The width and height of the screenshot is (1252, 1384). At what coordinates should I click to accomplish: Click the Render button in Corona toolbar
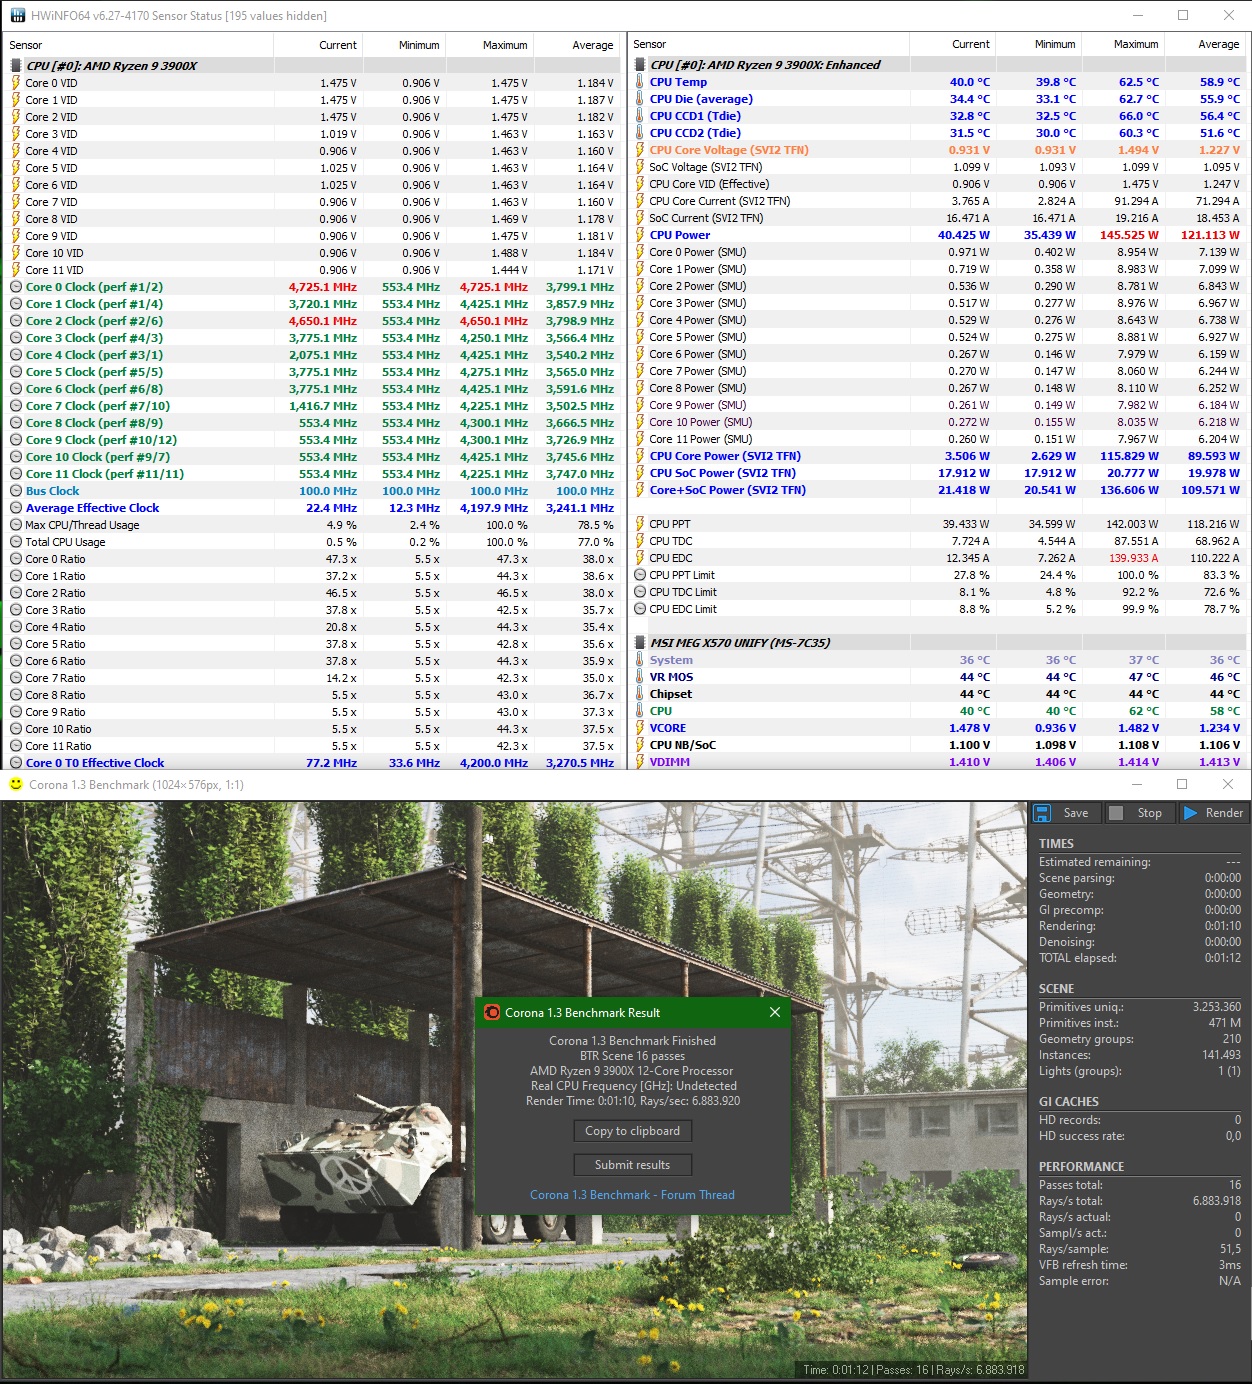coord(1213,813)
